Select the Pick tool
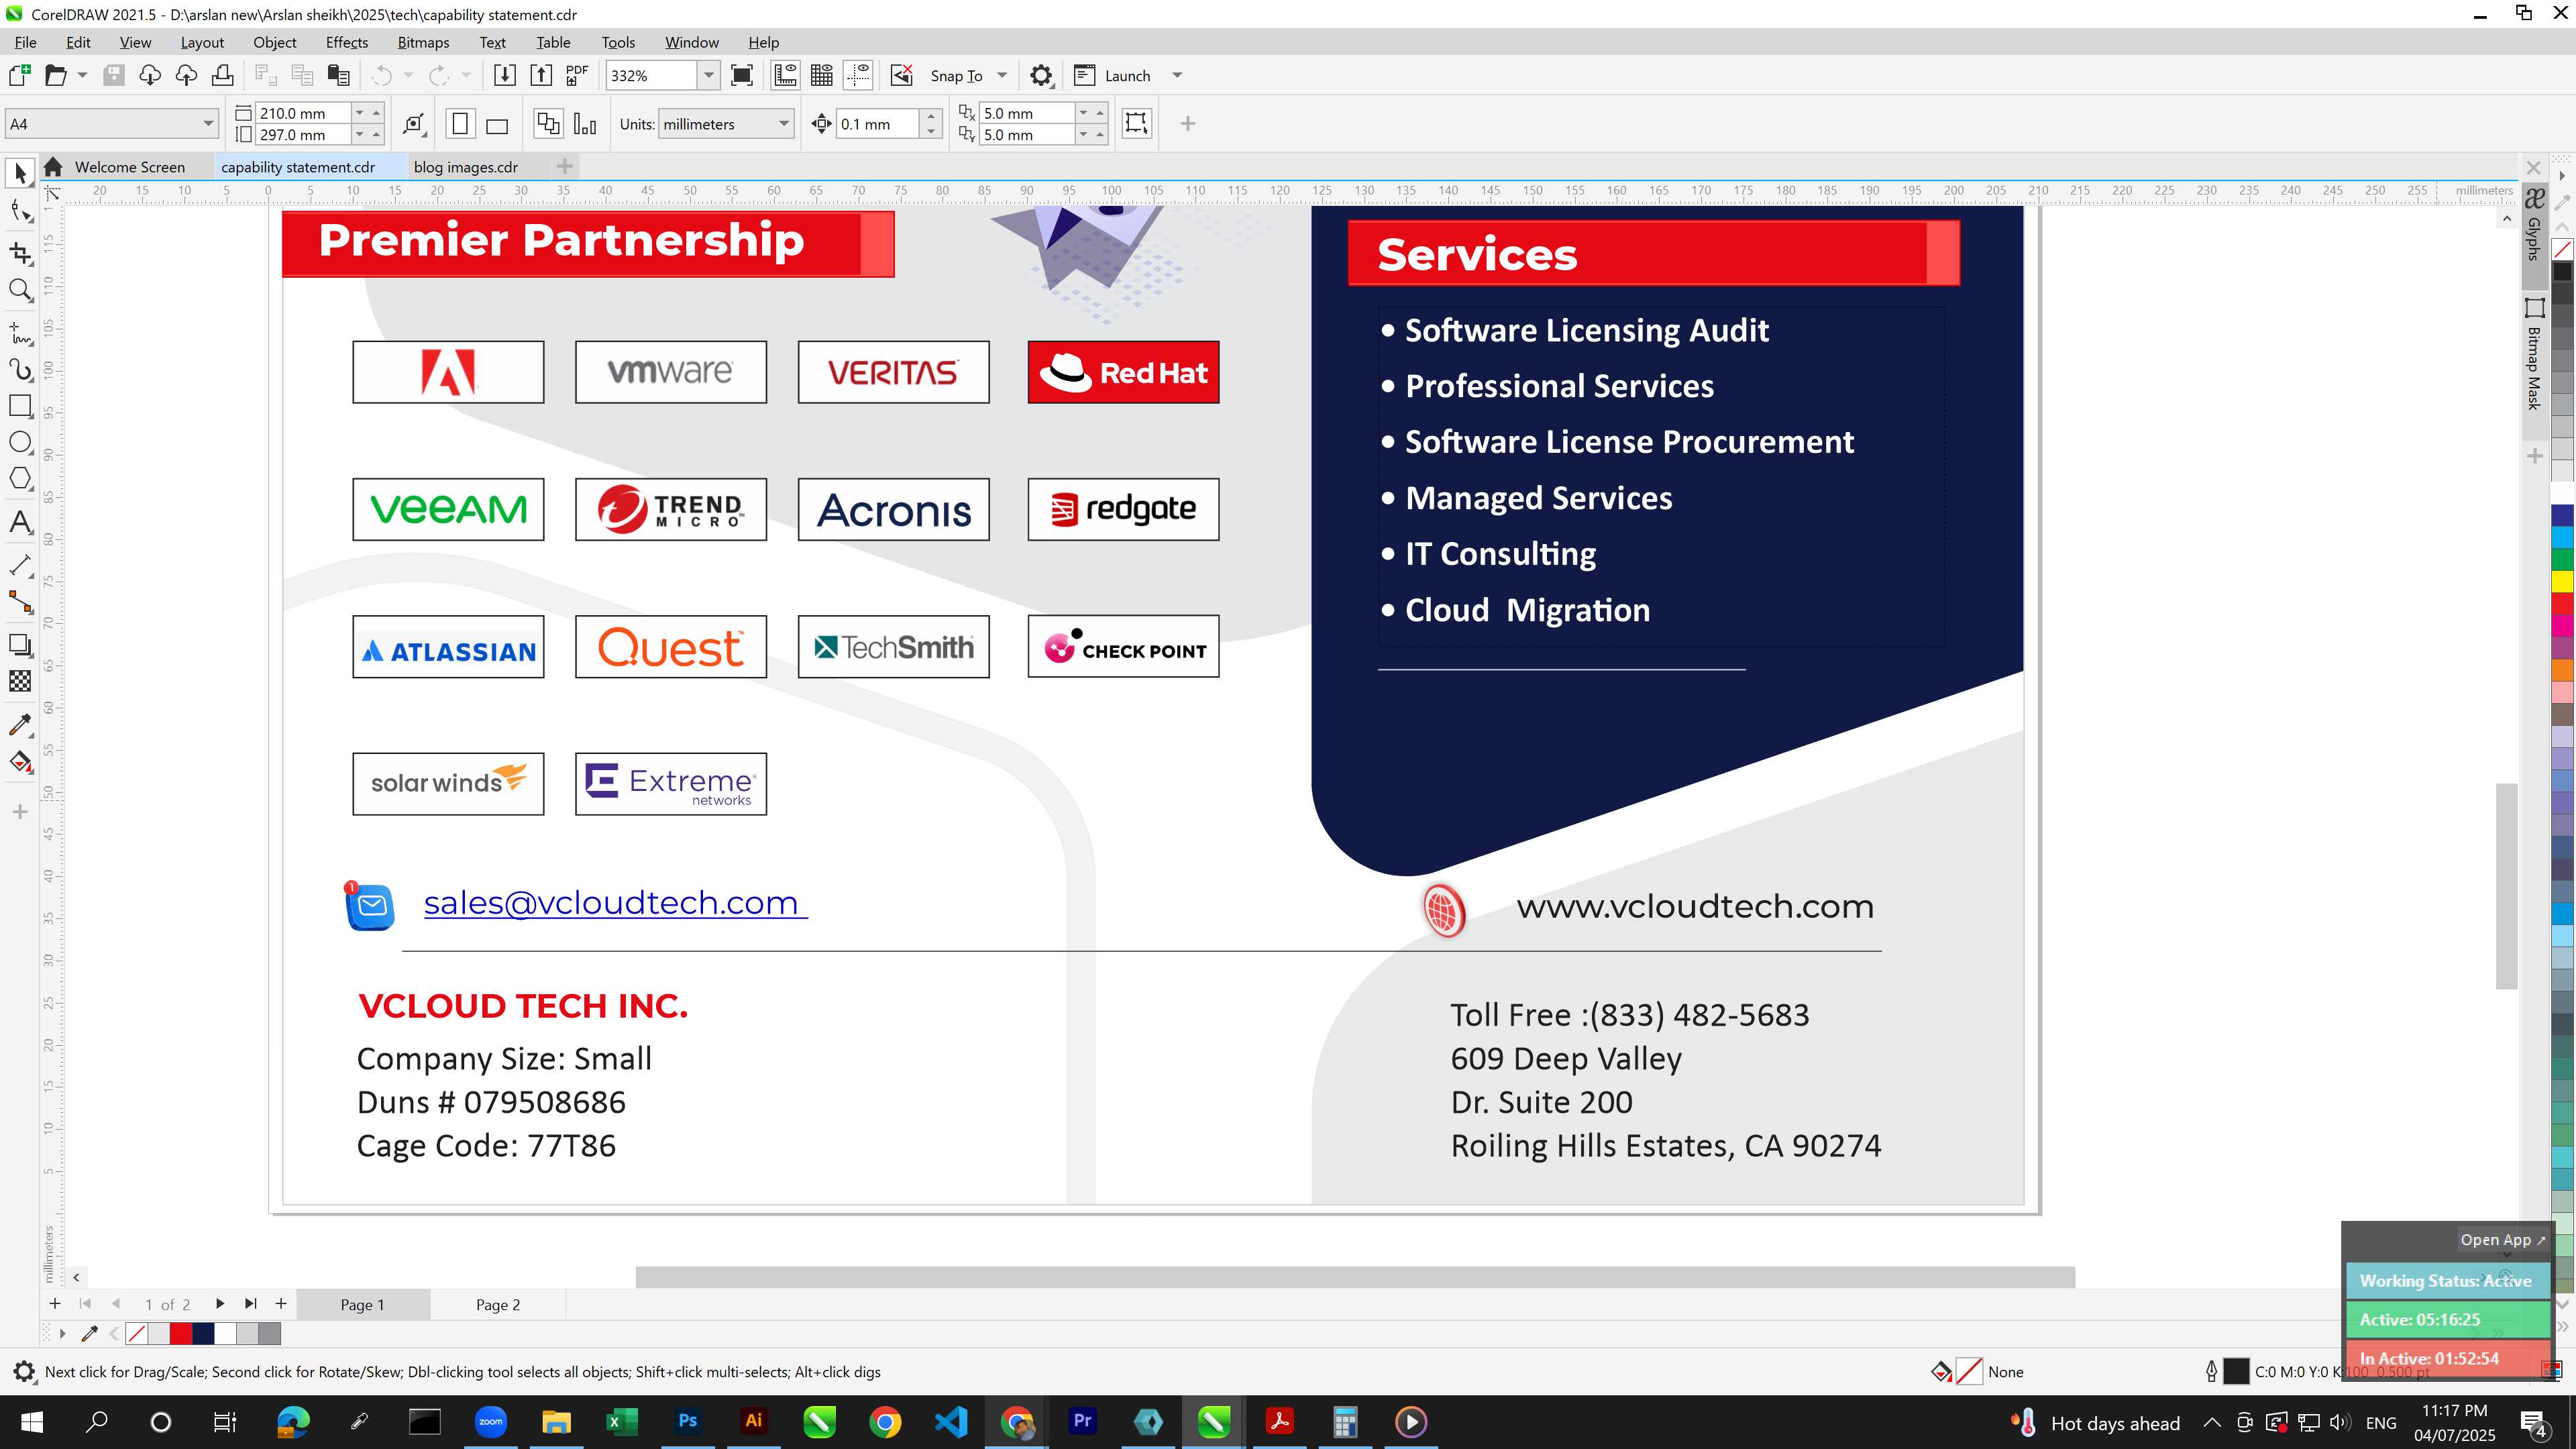This screenshot has height=1449, width=2576. [20, 174]
